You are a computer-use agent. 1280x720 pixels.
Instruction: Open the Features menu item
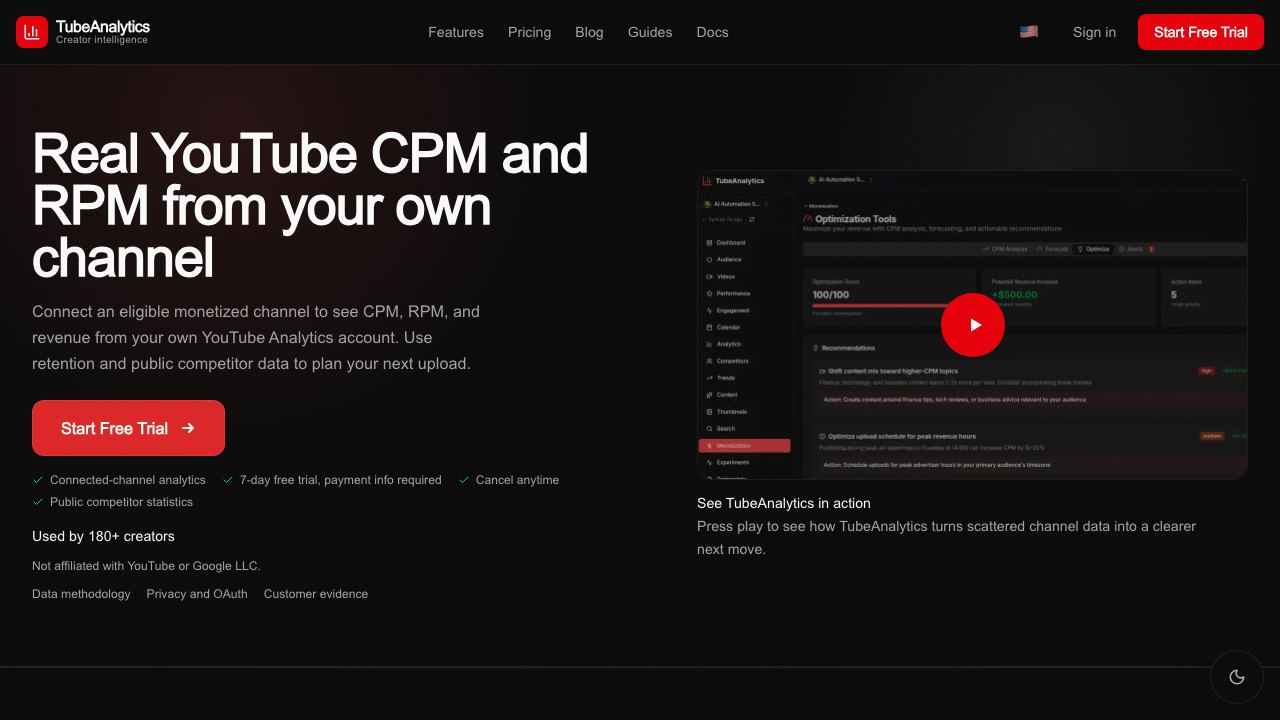tap(456, 32)
